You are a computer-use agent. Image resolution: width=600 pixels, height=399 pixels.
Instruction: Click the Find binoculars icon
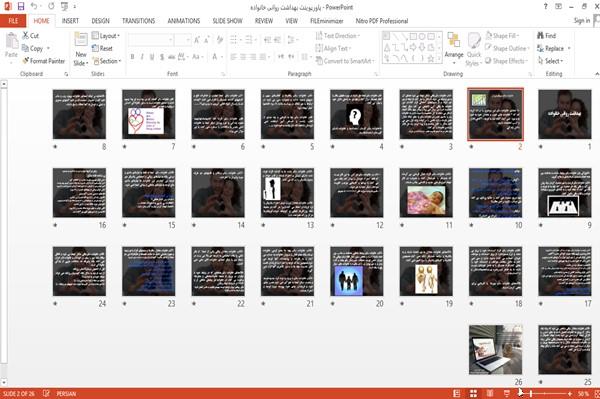tap(540, 36)
